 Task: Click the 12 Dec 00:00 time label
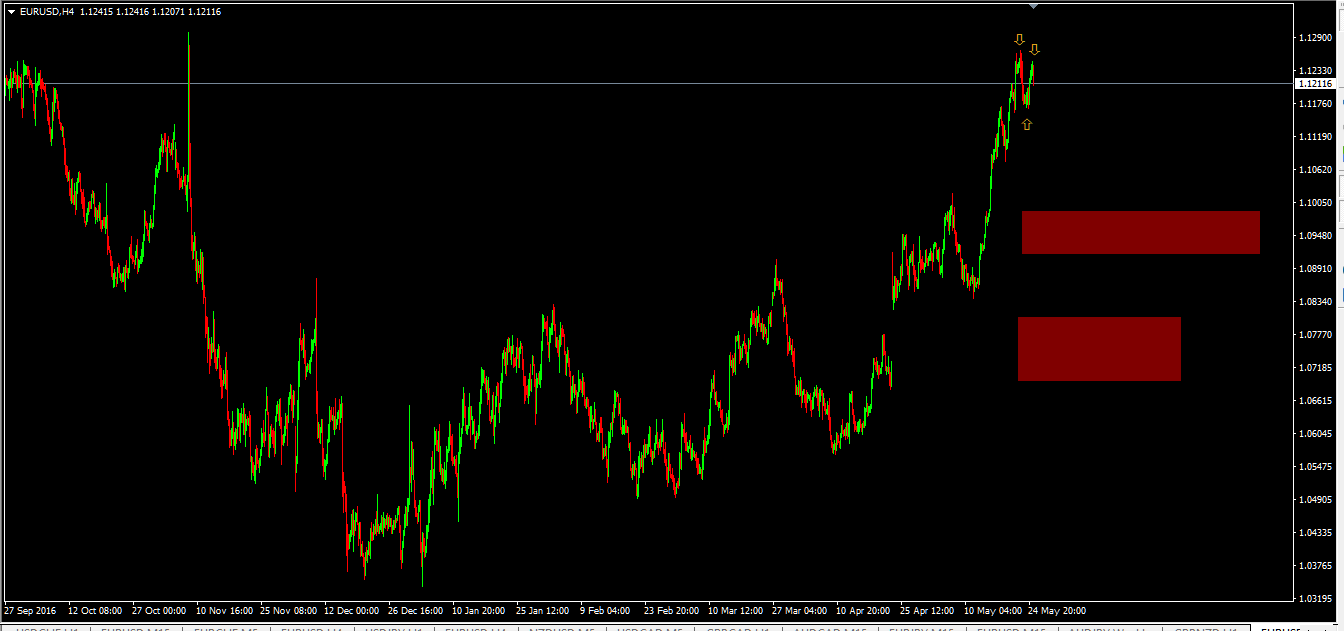point(352,610)
